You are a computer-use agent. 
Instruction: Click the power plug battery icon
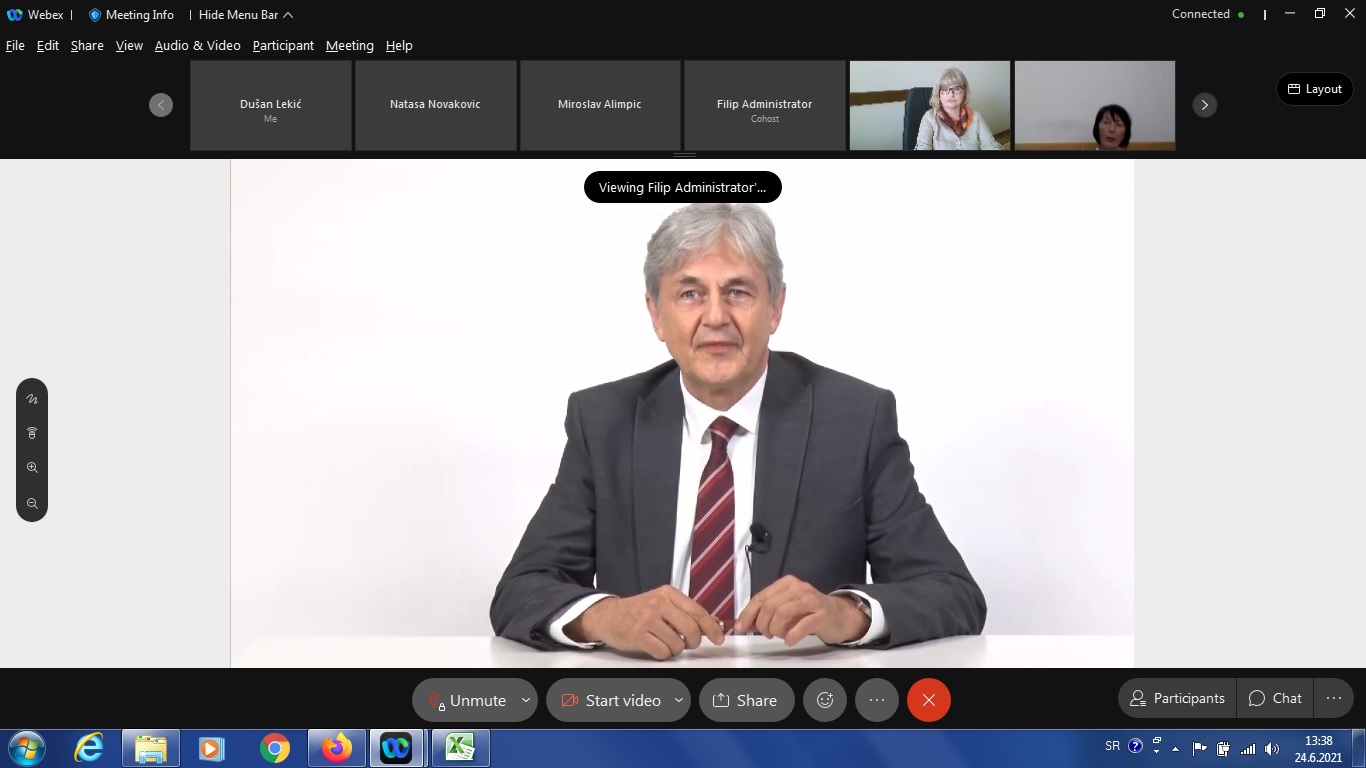[1223, 748]
